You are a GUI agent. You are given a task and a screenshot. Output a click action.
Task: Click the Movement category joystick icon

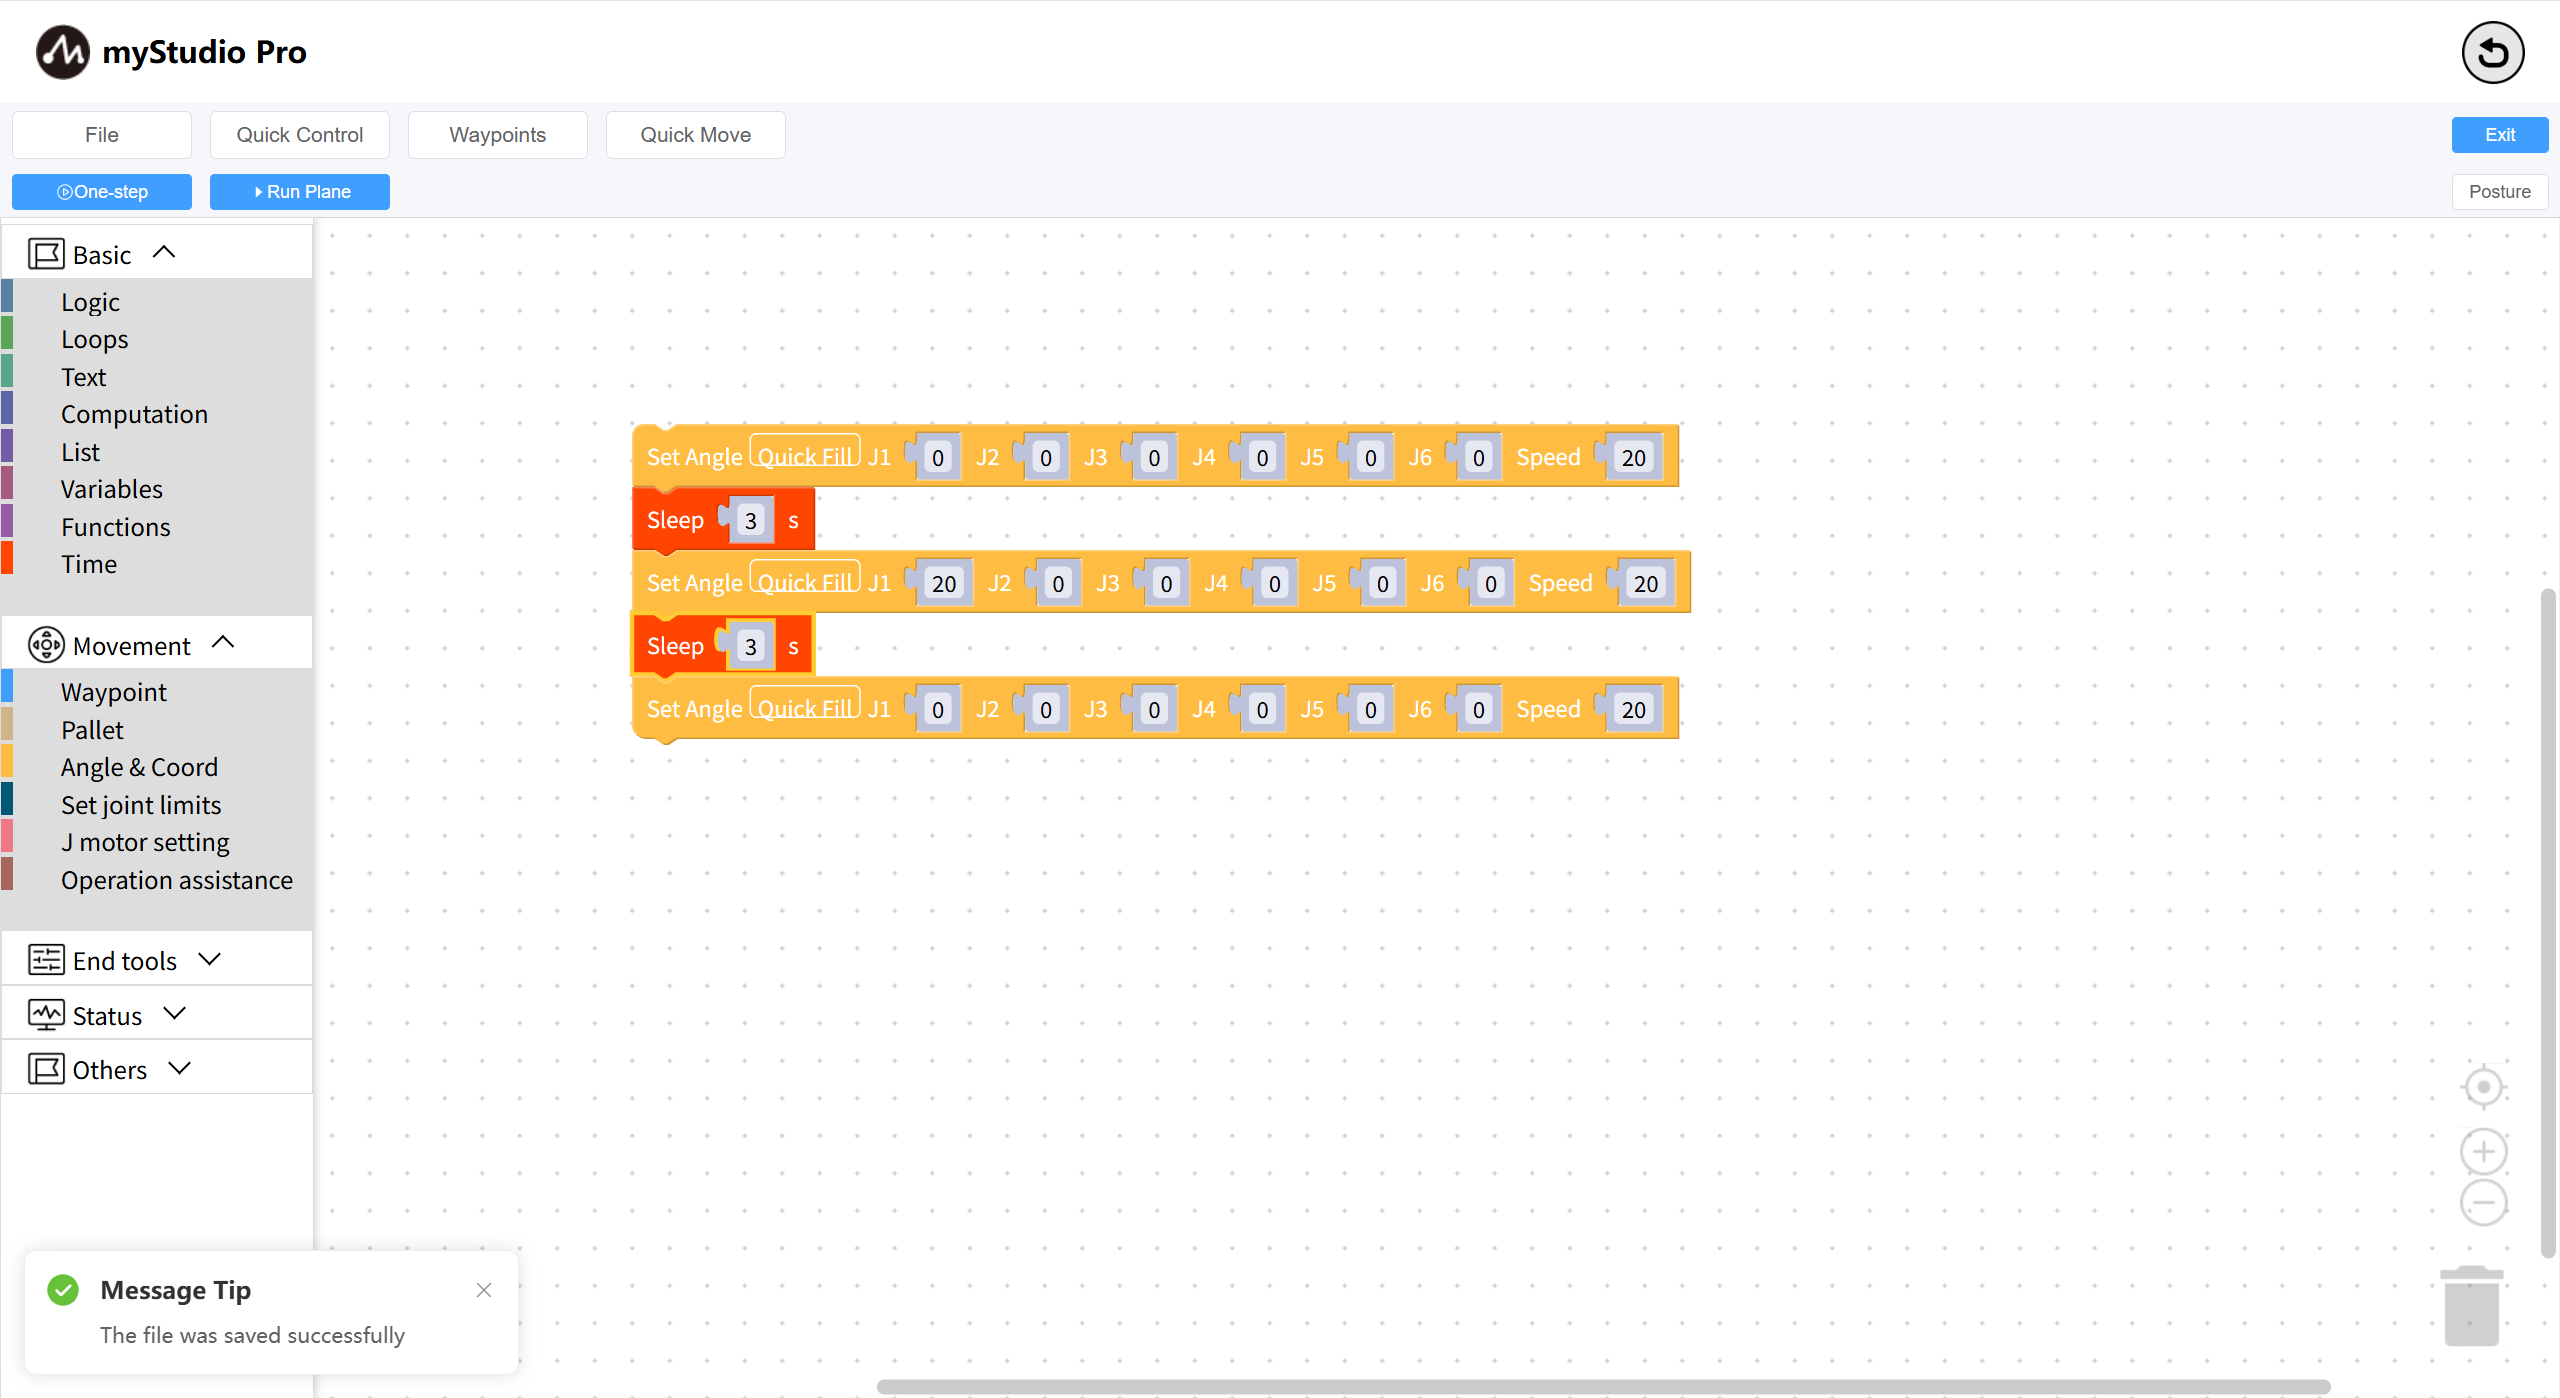coord(46,645)
